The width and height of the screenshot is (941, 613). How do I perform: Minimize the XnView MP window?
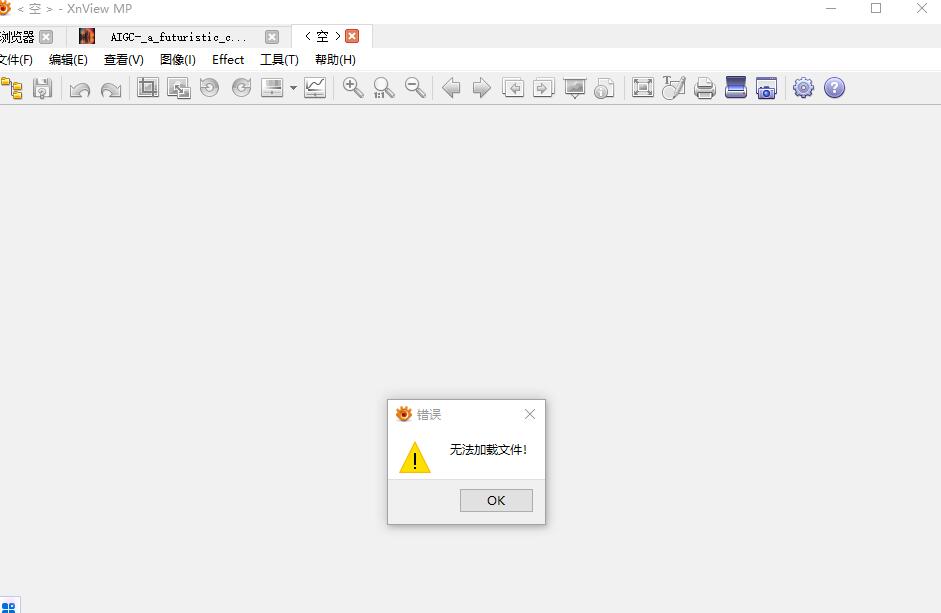click(831, 8)
